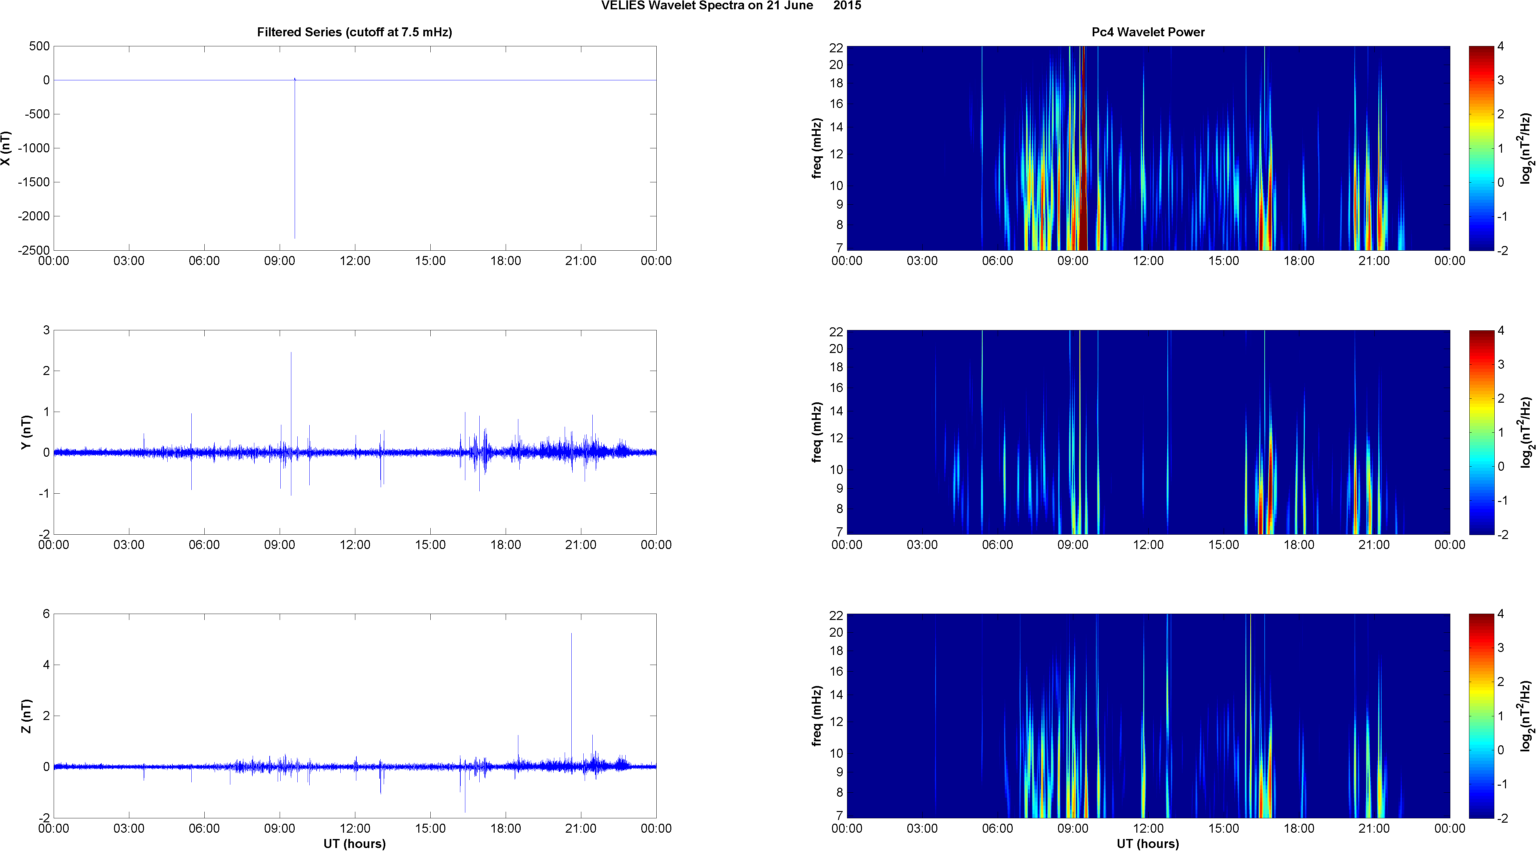Click the 'Y (nT)' axis label
The width and height of the screenshot is (1536, 851).
tap(27, 432)
